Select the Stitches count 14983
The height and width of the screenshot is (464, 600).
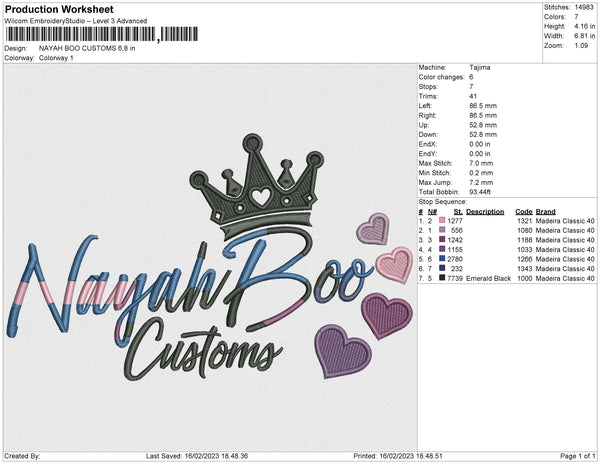point(584,7)
